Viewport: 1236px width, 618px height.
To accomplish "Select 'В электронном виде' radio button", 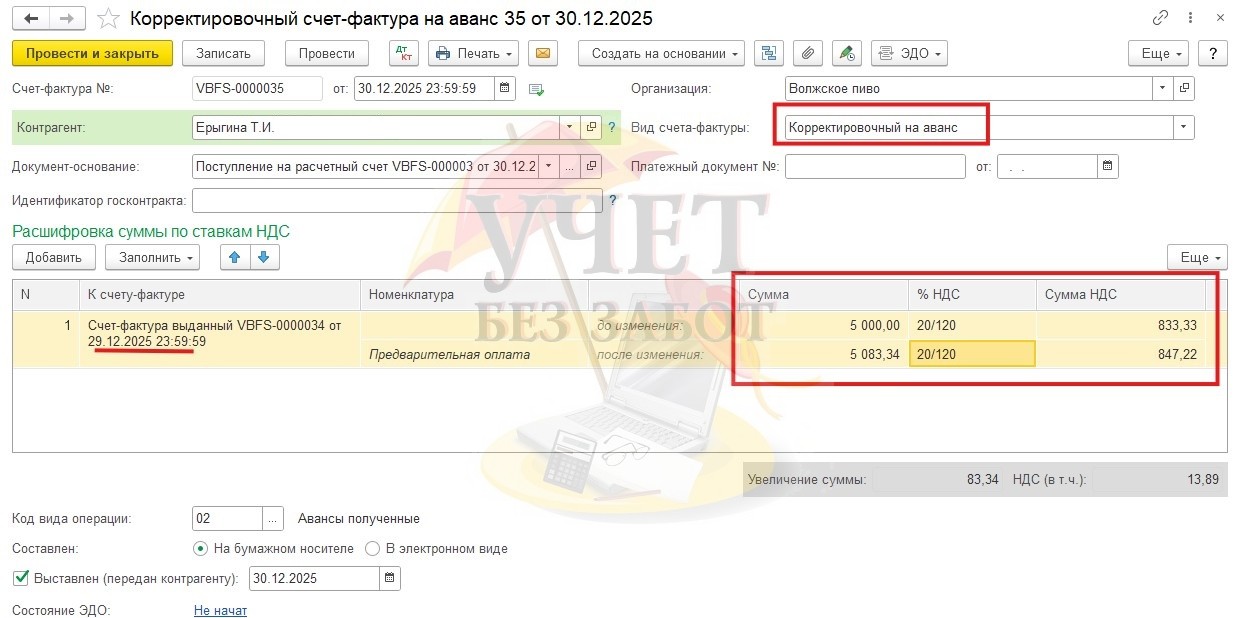I will tap(373, 548).
